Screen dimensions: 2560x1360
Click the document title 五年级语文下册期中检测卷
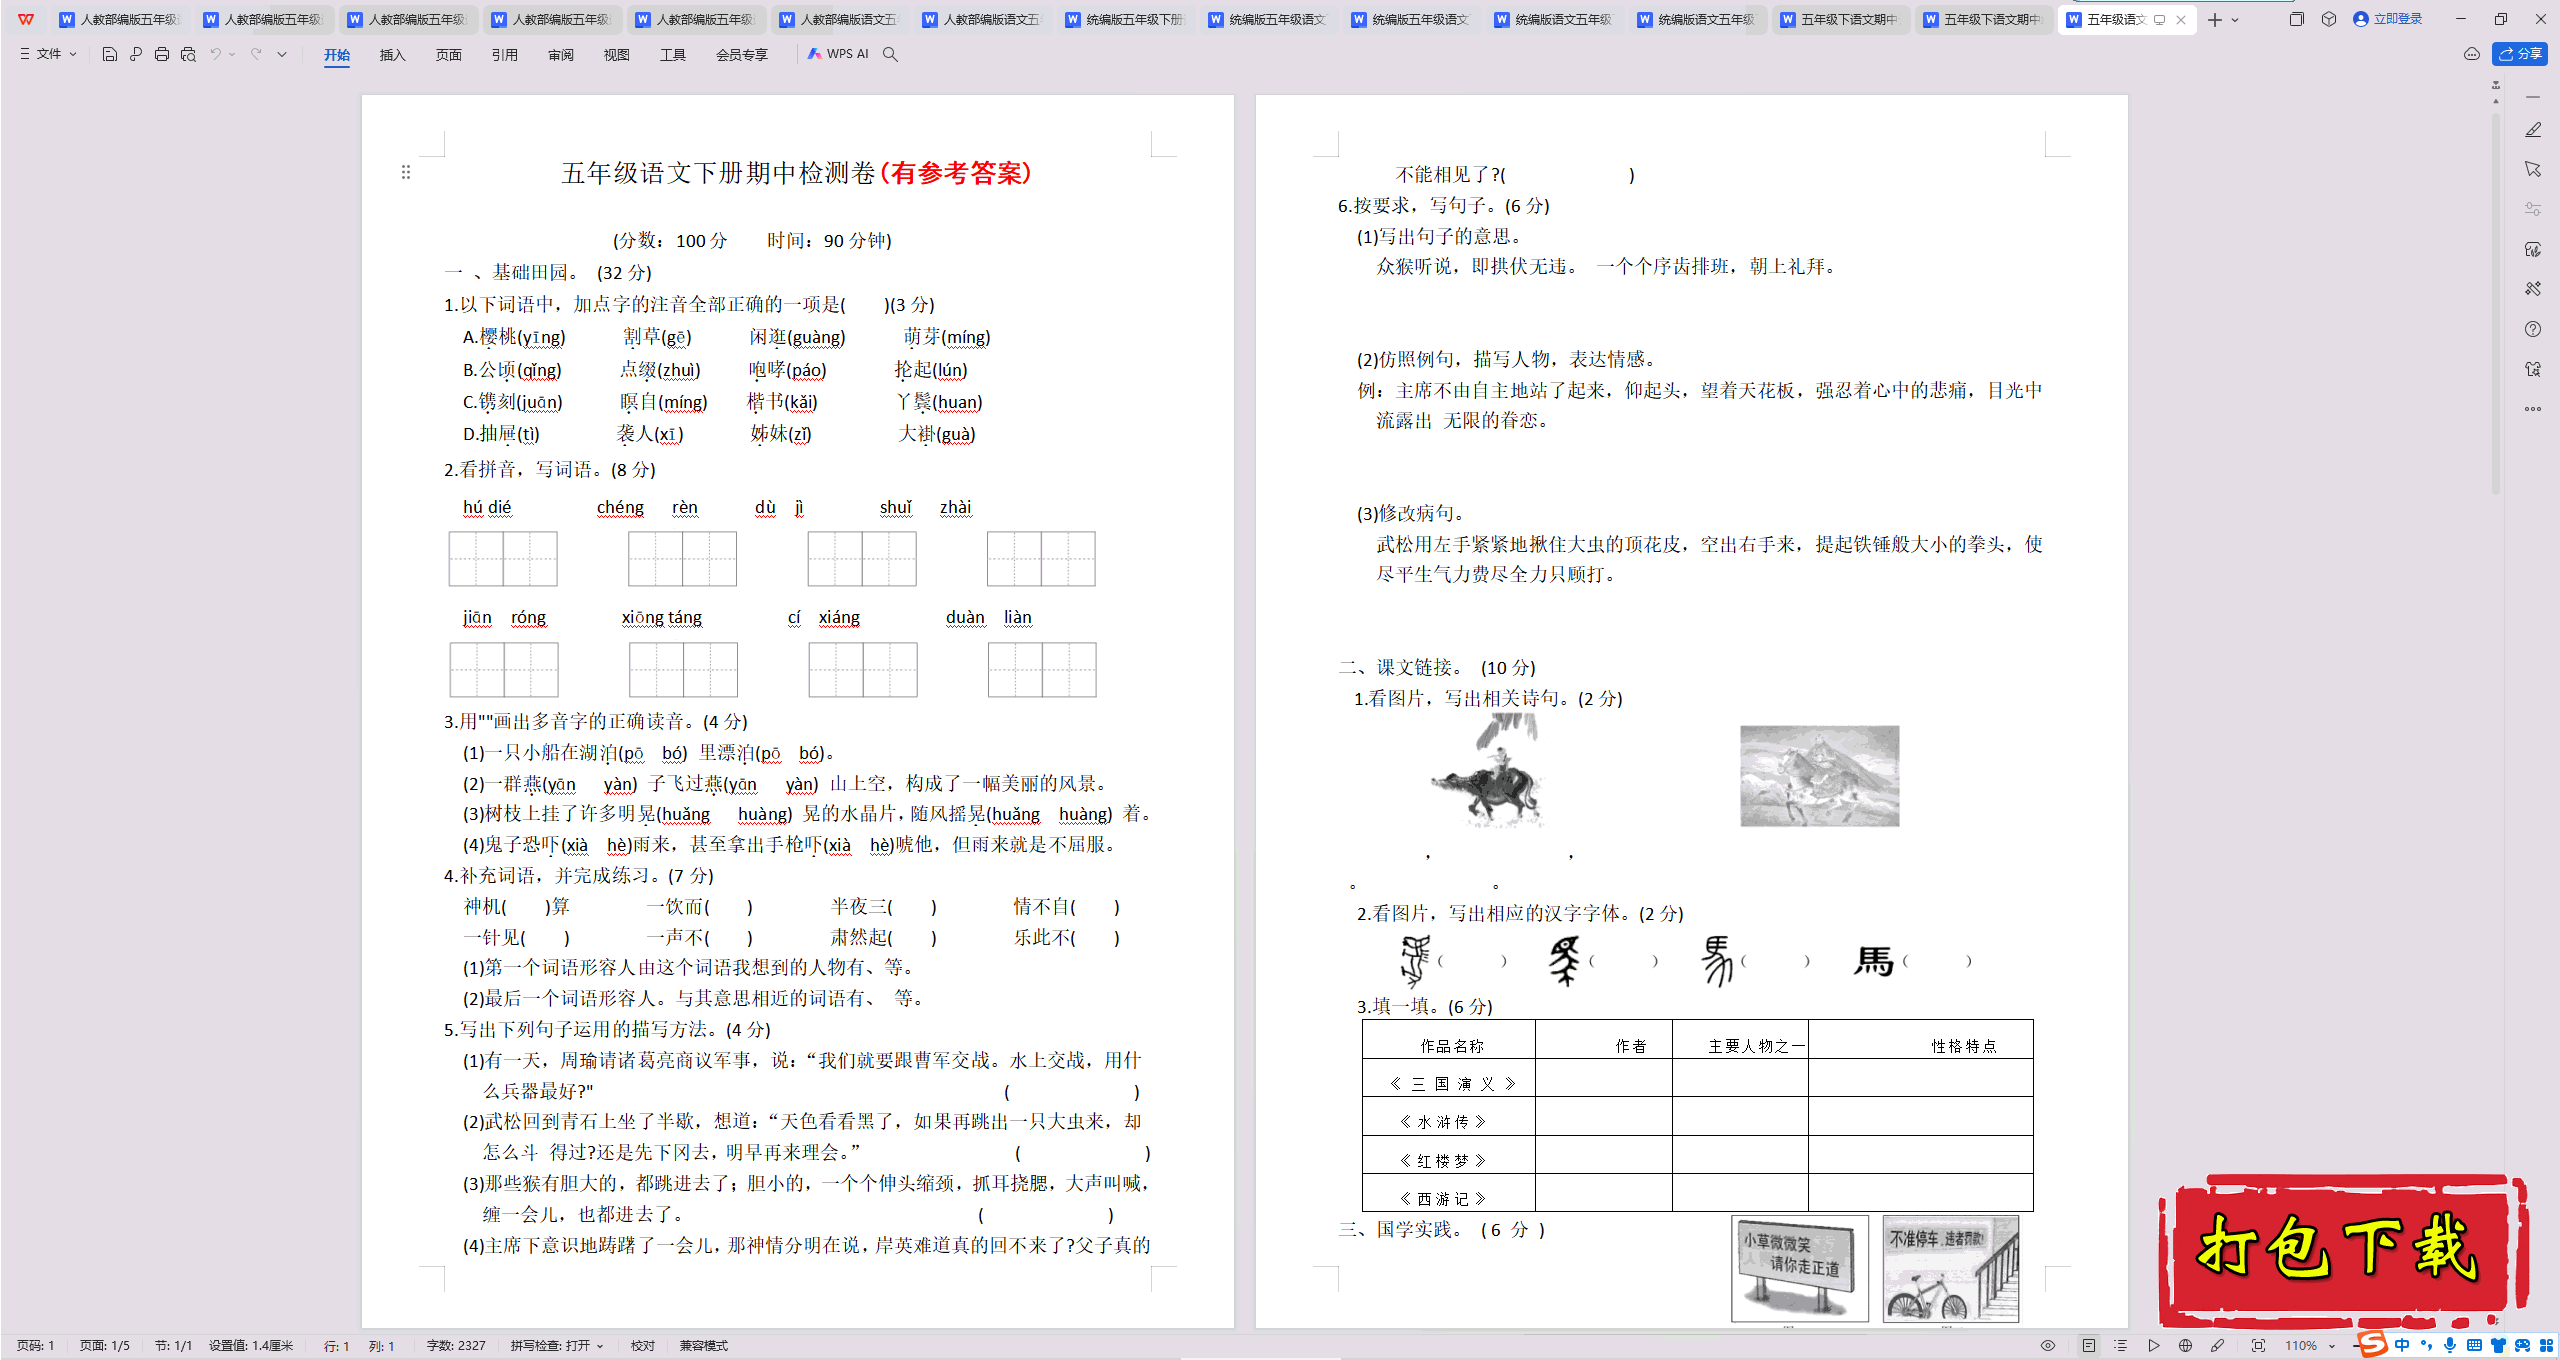[x=717, y=173]
